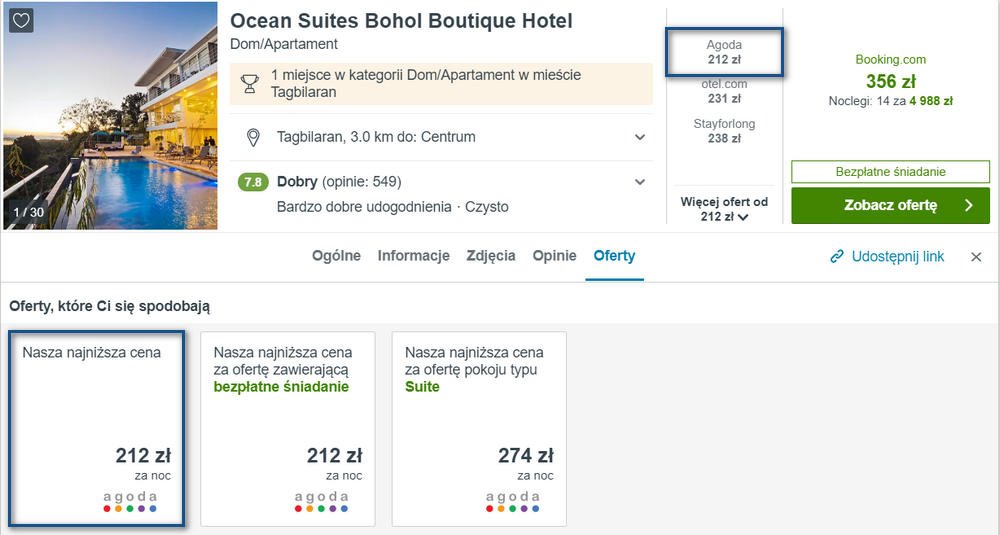Click agoda logo in free breakfast offer
Screen dimensions: 1000x535
321,501
